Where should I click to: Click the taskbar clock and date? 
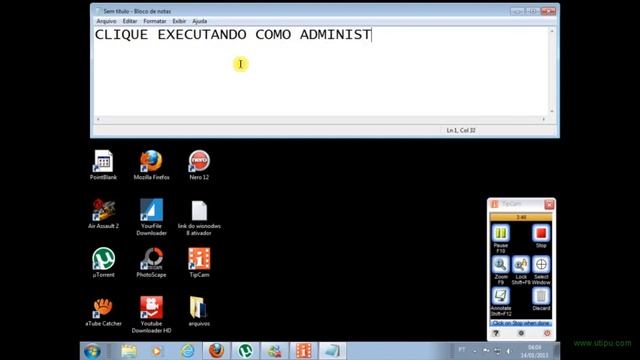click(x=534, y=351)
